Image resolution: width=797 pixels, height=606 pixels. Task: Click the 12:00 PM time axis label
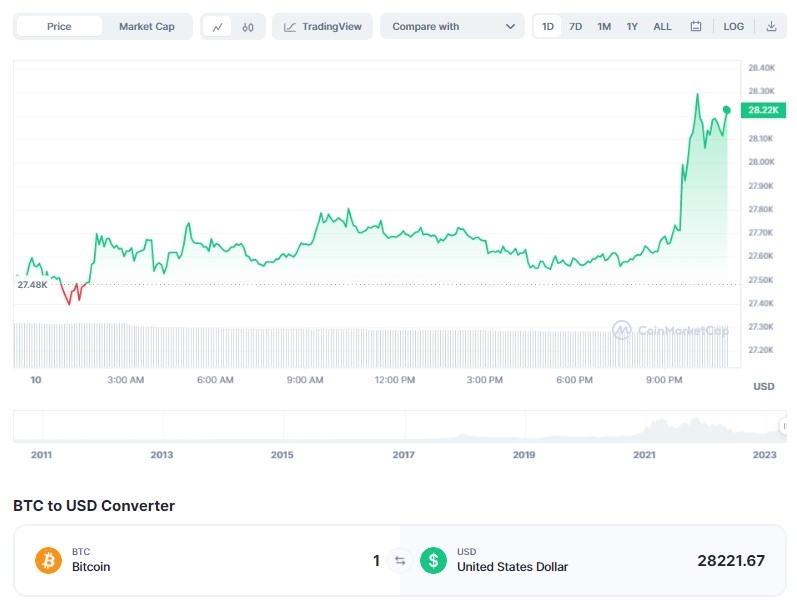tap(394, 380)
